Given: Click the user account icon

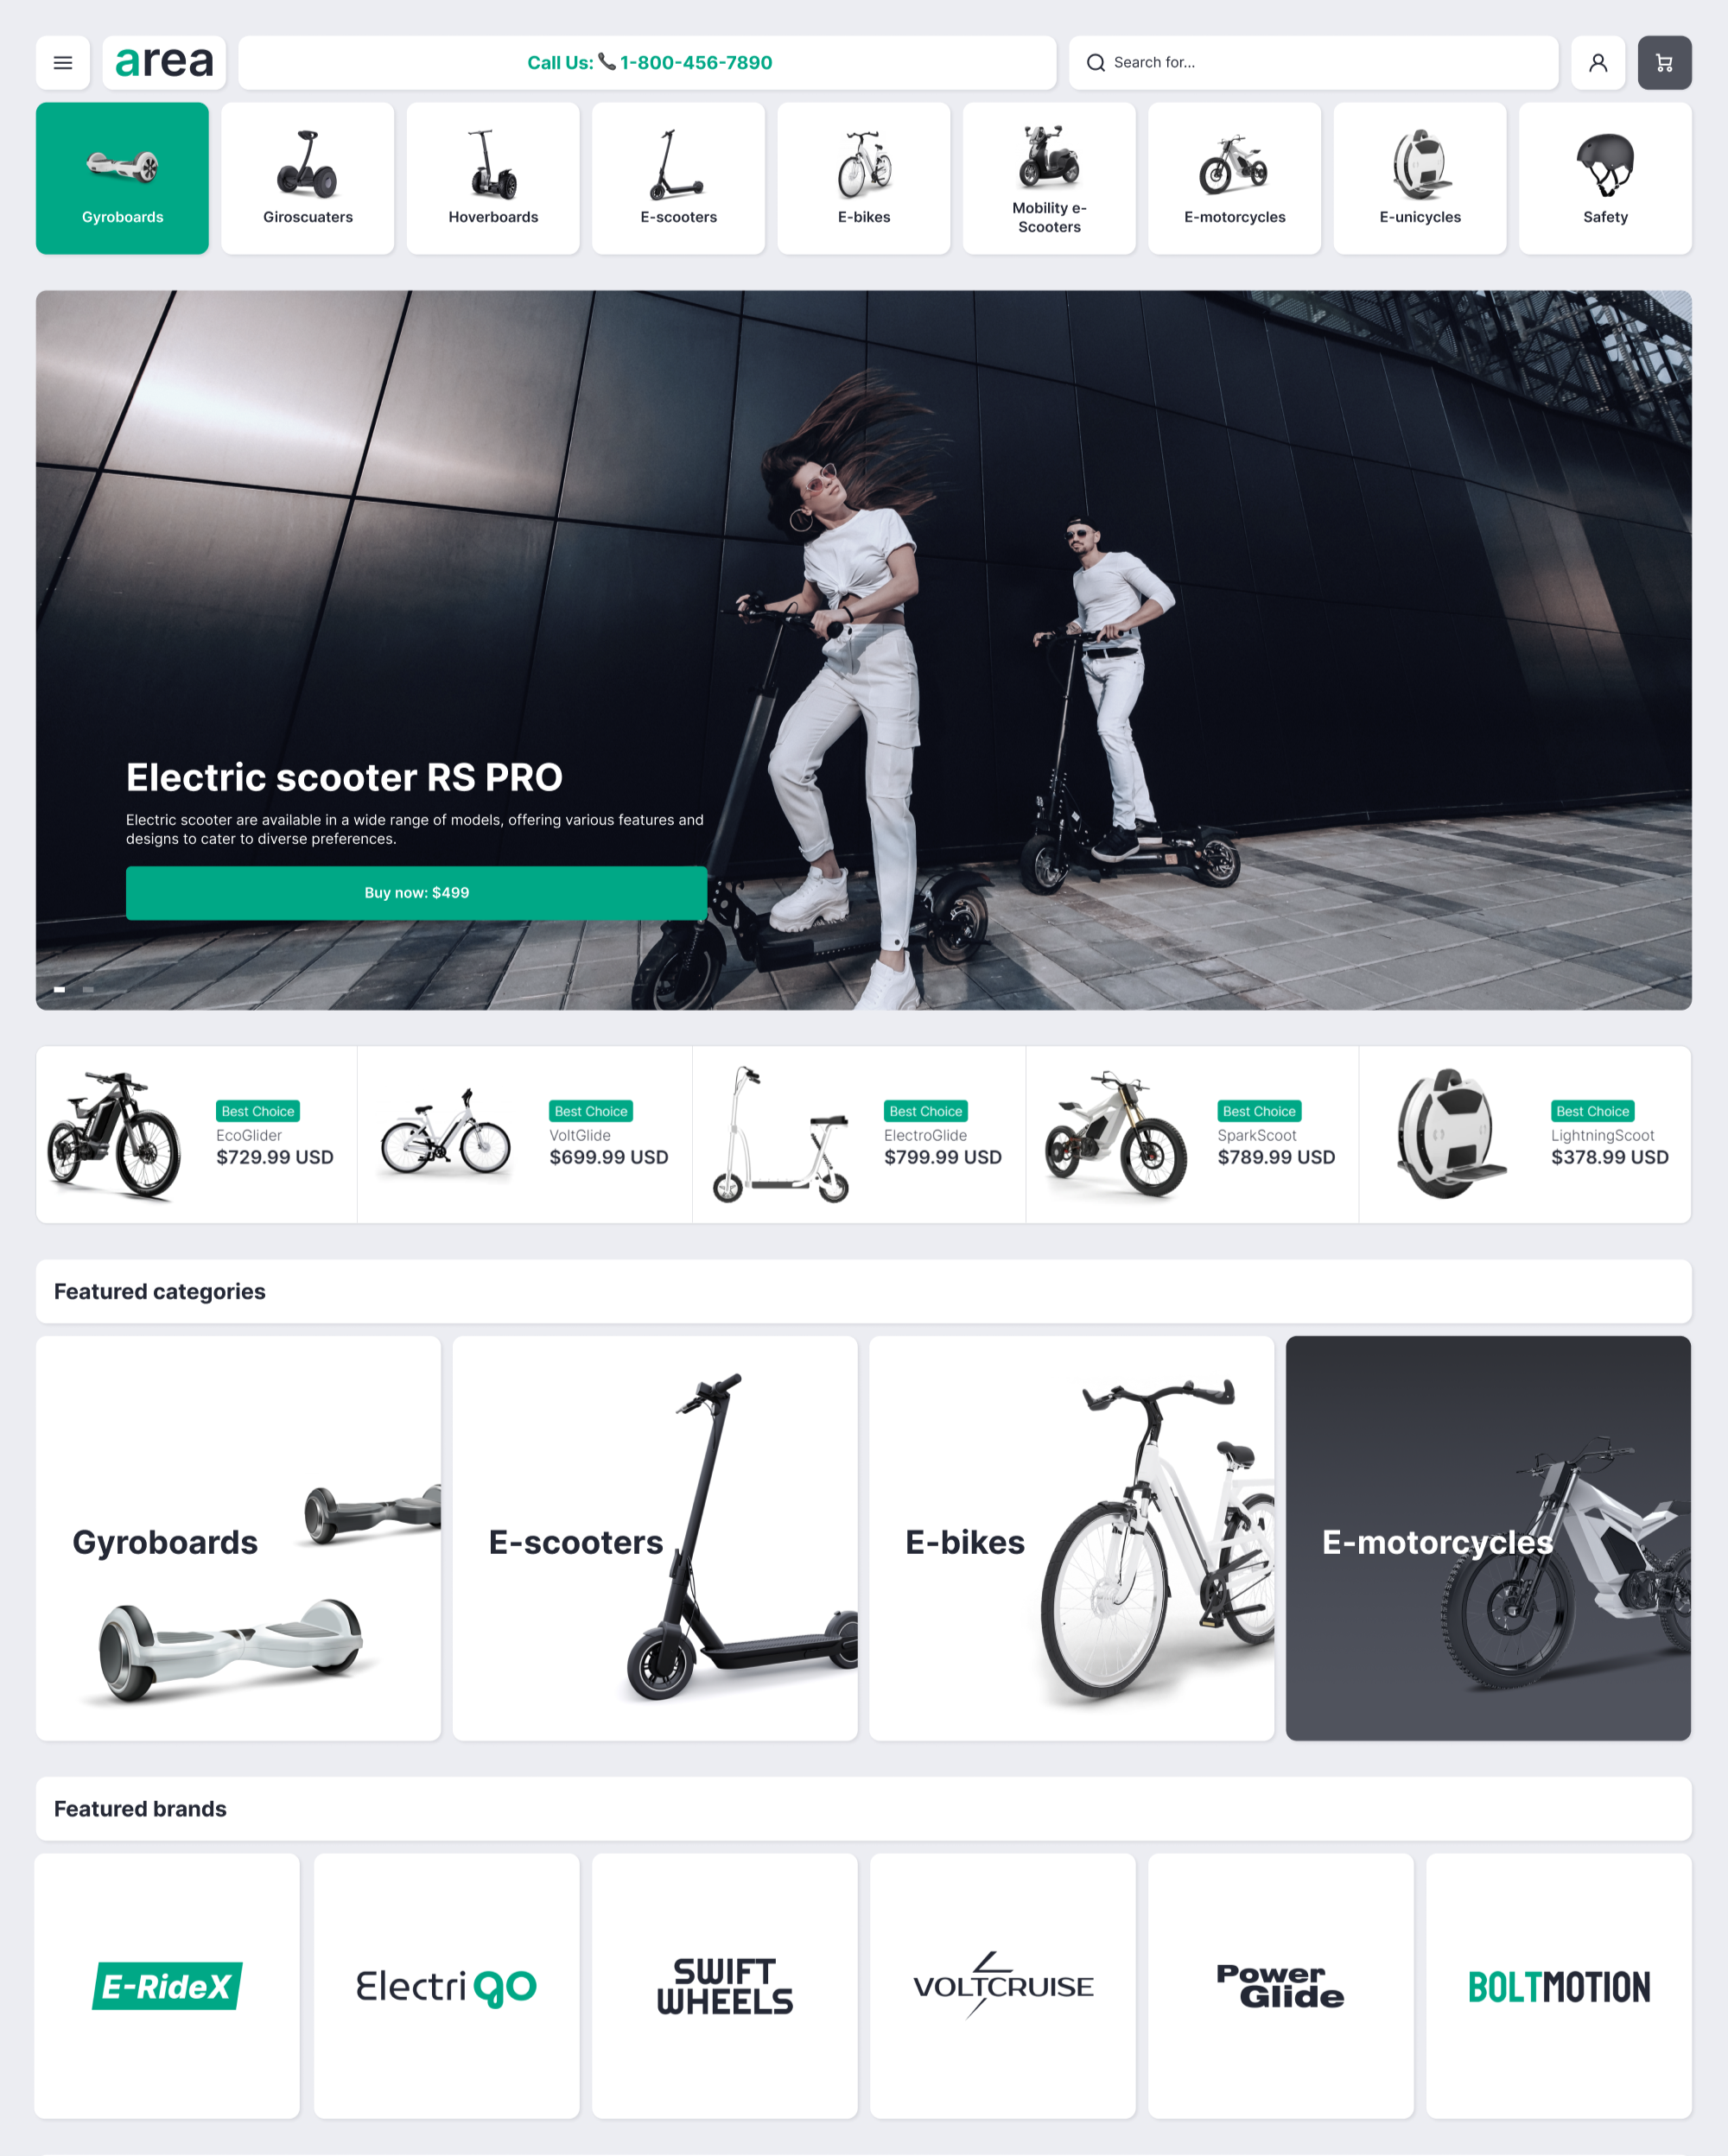Looking at the screenshot, I should click(x=1599, y=63).
